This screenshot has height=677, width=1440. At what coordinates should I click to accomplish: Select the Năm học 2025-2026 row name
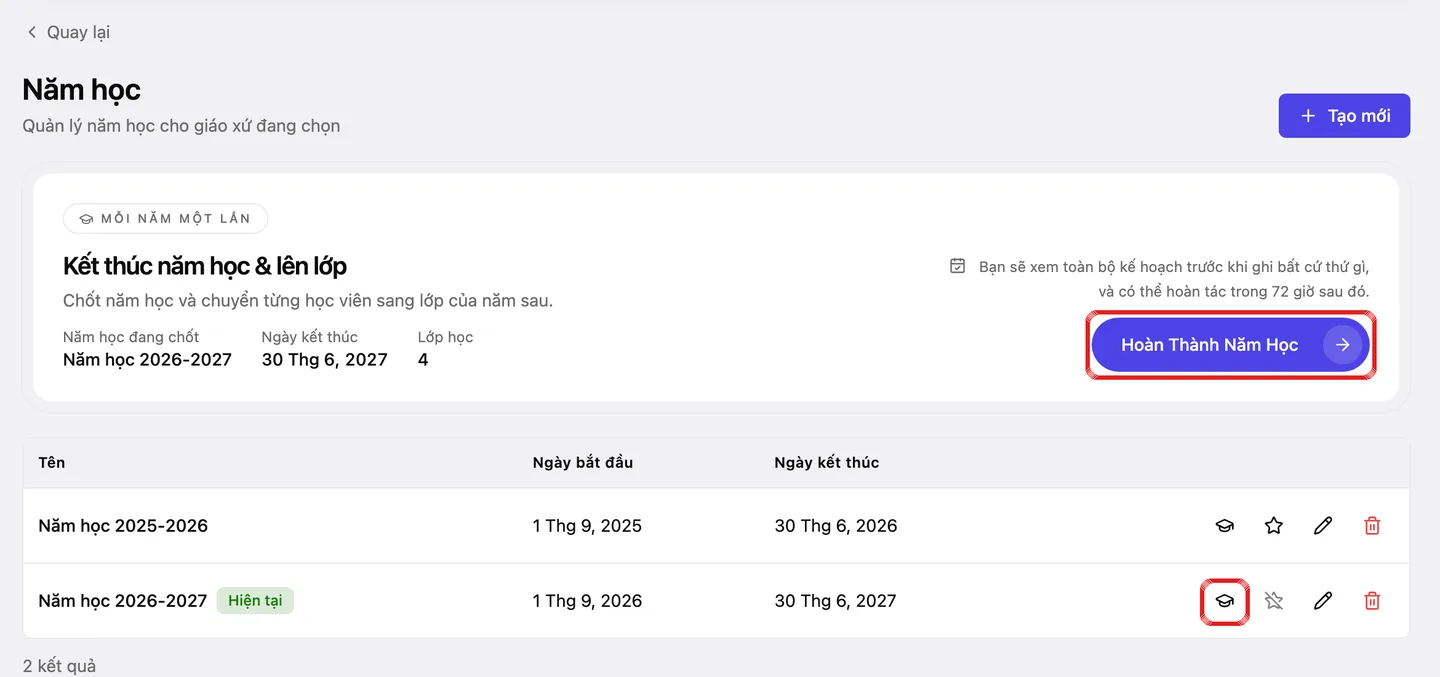(x=123, y=526)
